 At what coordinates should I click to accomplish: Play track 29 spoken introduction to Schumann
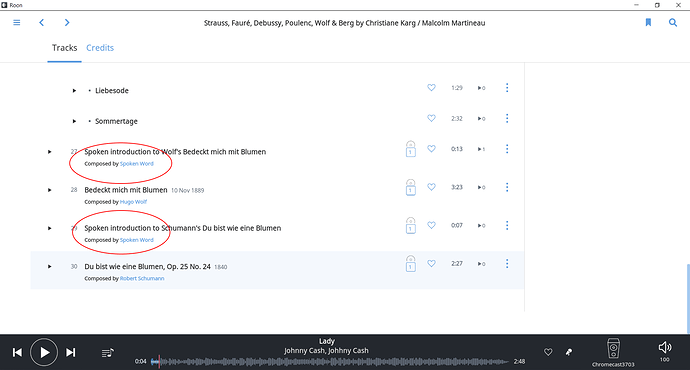(50, 228)
